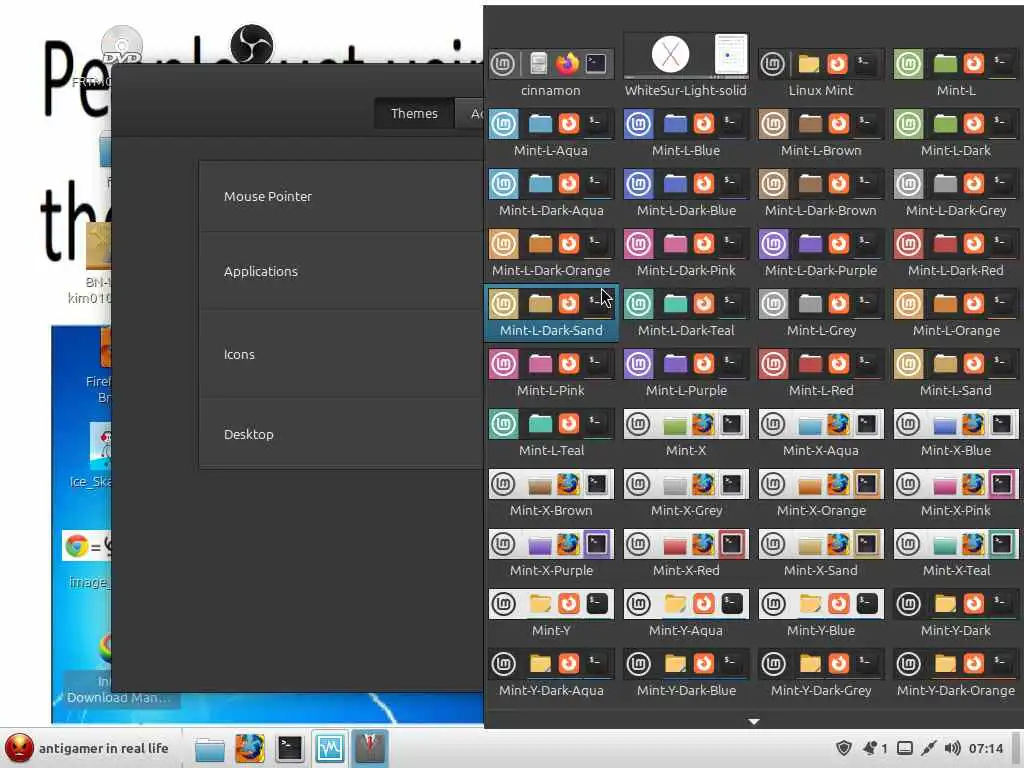Pick the Linux Mint theme
Viewport: 1024px width, 768px height.
(821, 64)
